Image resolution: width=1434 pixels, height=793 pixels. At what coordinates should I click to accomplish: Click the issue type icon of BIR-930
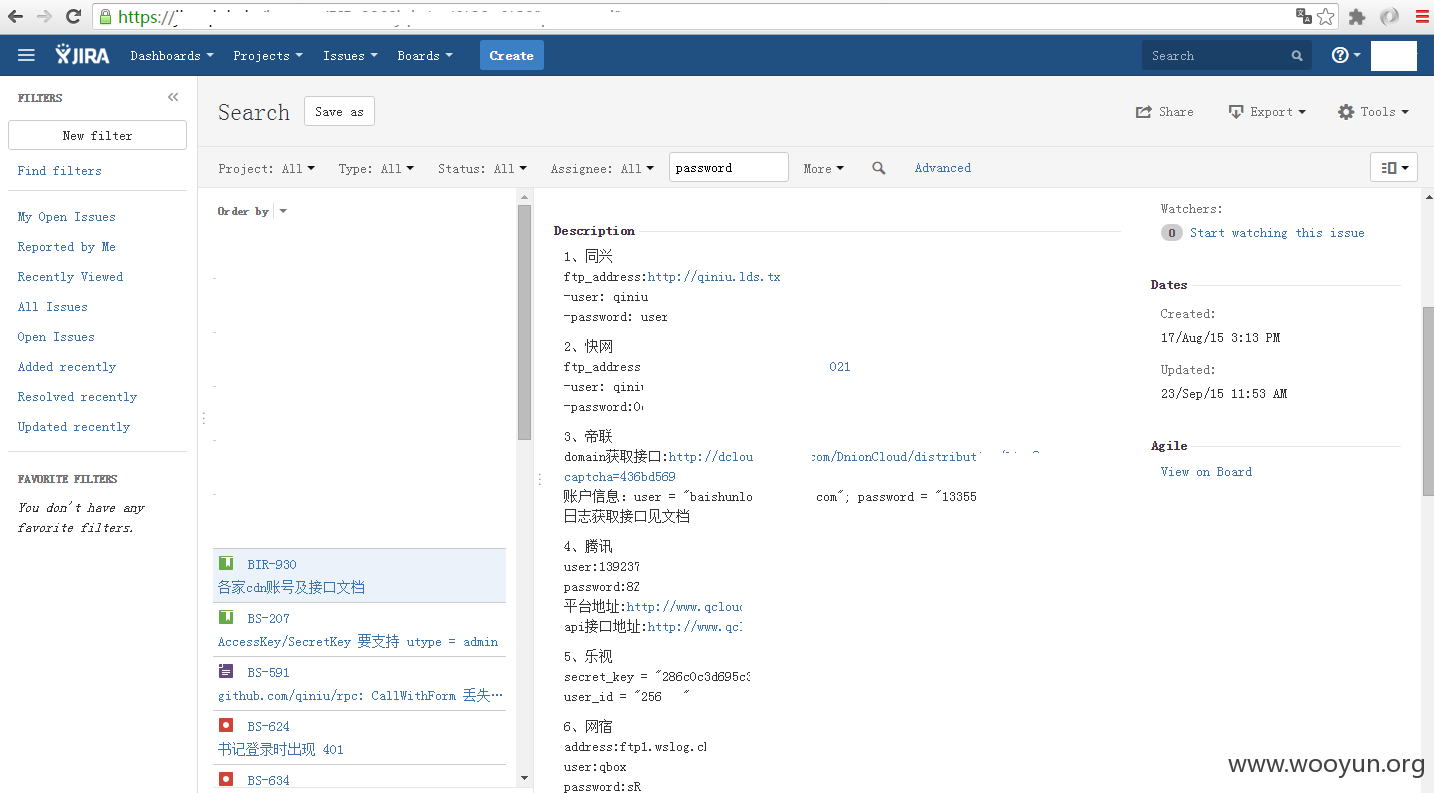(226, 563)
